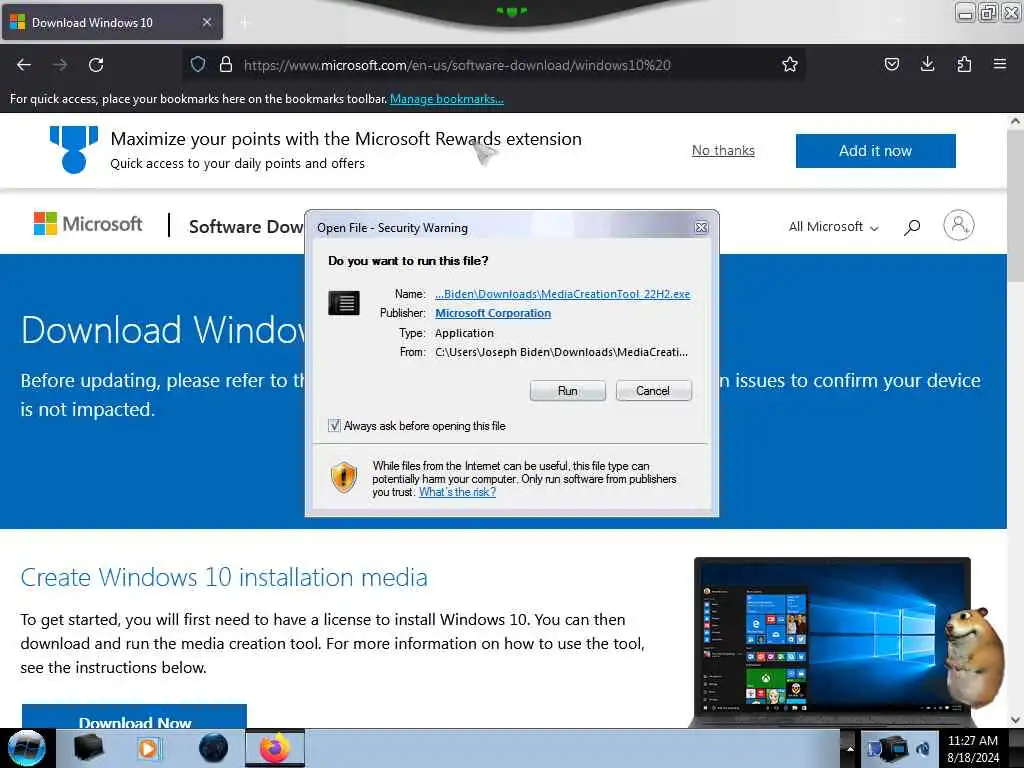Open the dark globe taskbar icon

[213, 748]
